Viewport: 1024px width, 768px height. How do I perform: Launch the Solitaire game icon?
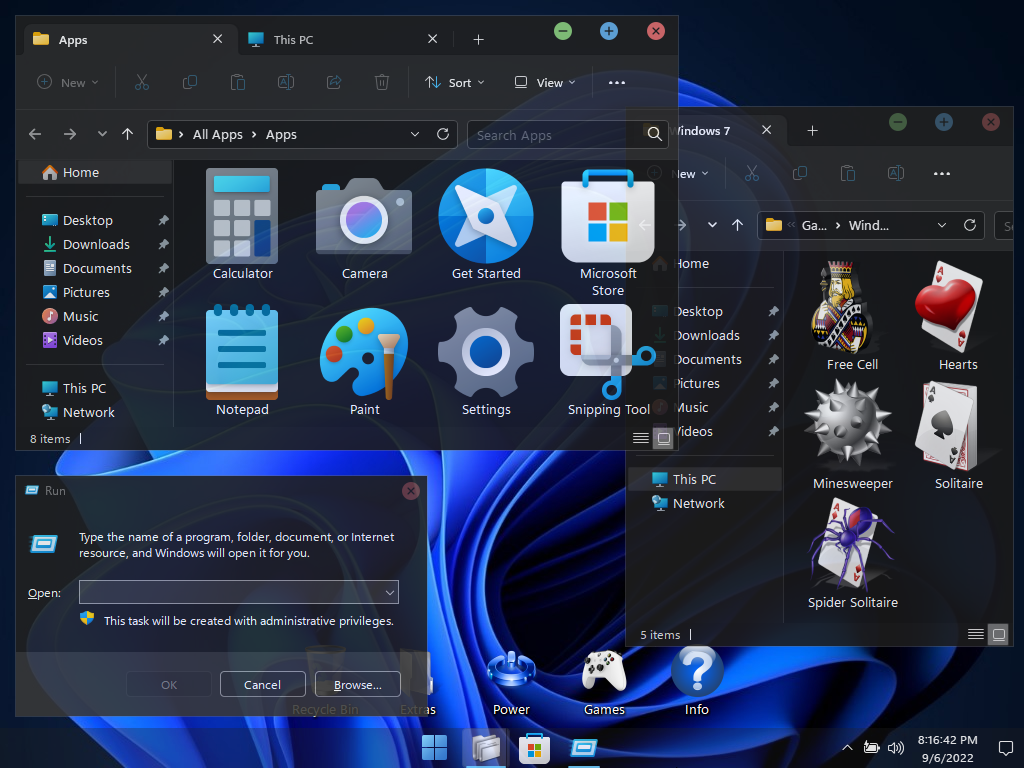[x=947, y=426]
